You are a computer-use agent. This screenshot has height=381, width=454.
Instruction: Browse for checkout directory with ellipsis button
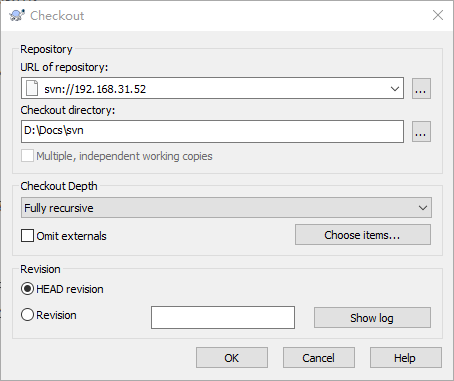click(421, 132)
